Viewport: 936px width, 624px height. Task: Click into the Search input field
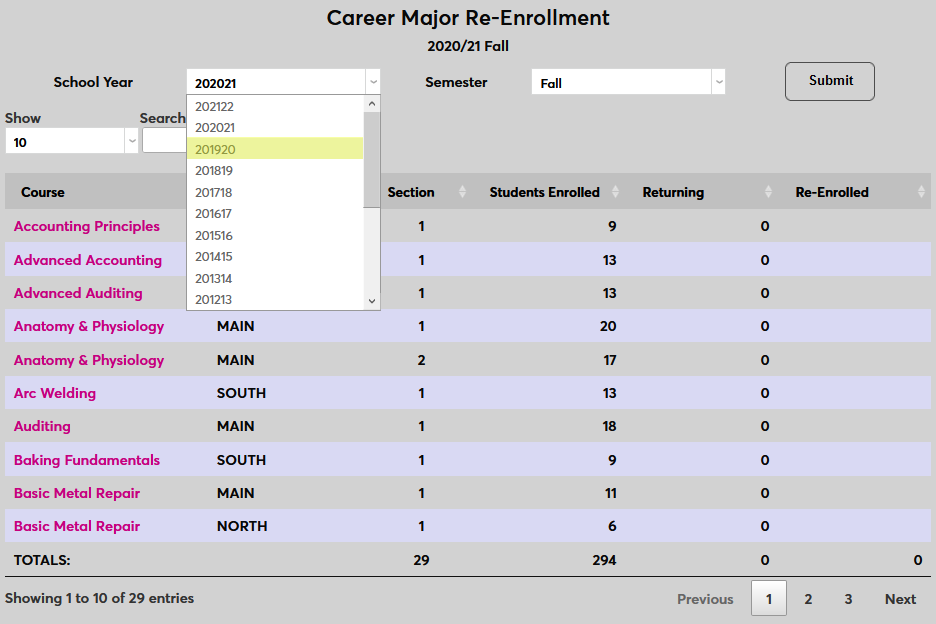tap(164, 141)
